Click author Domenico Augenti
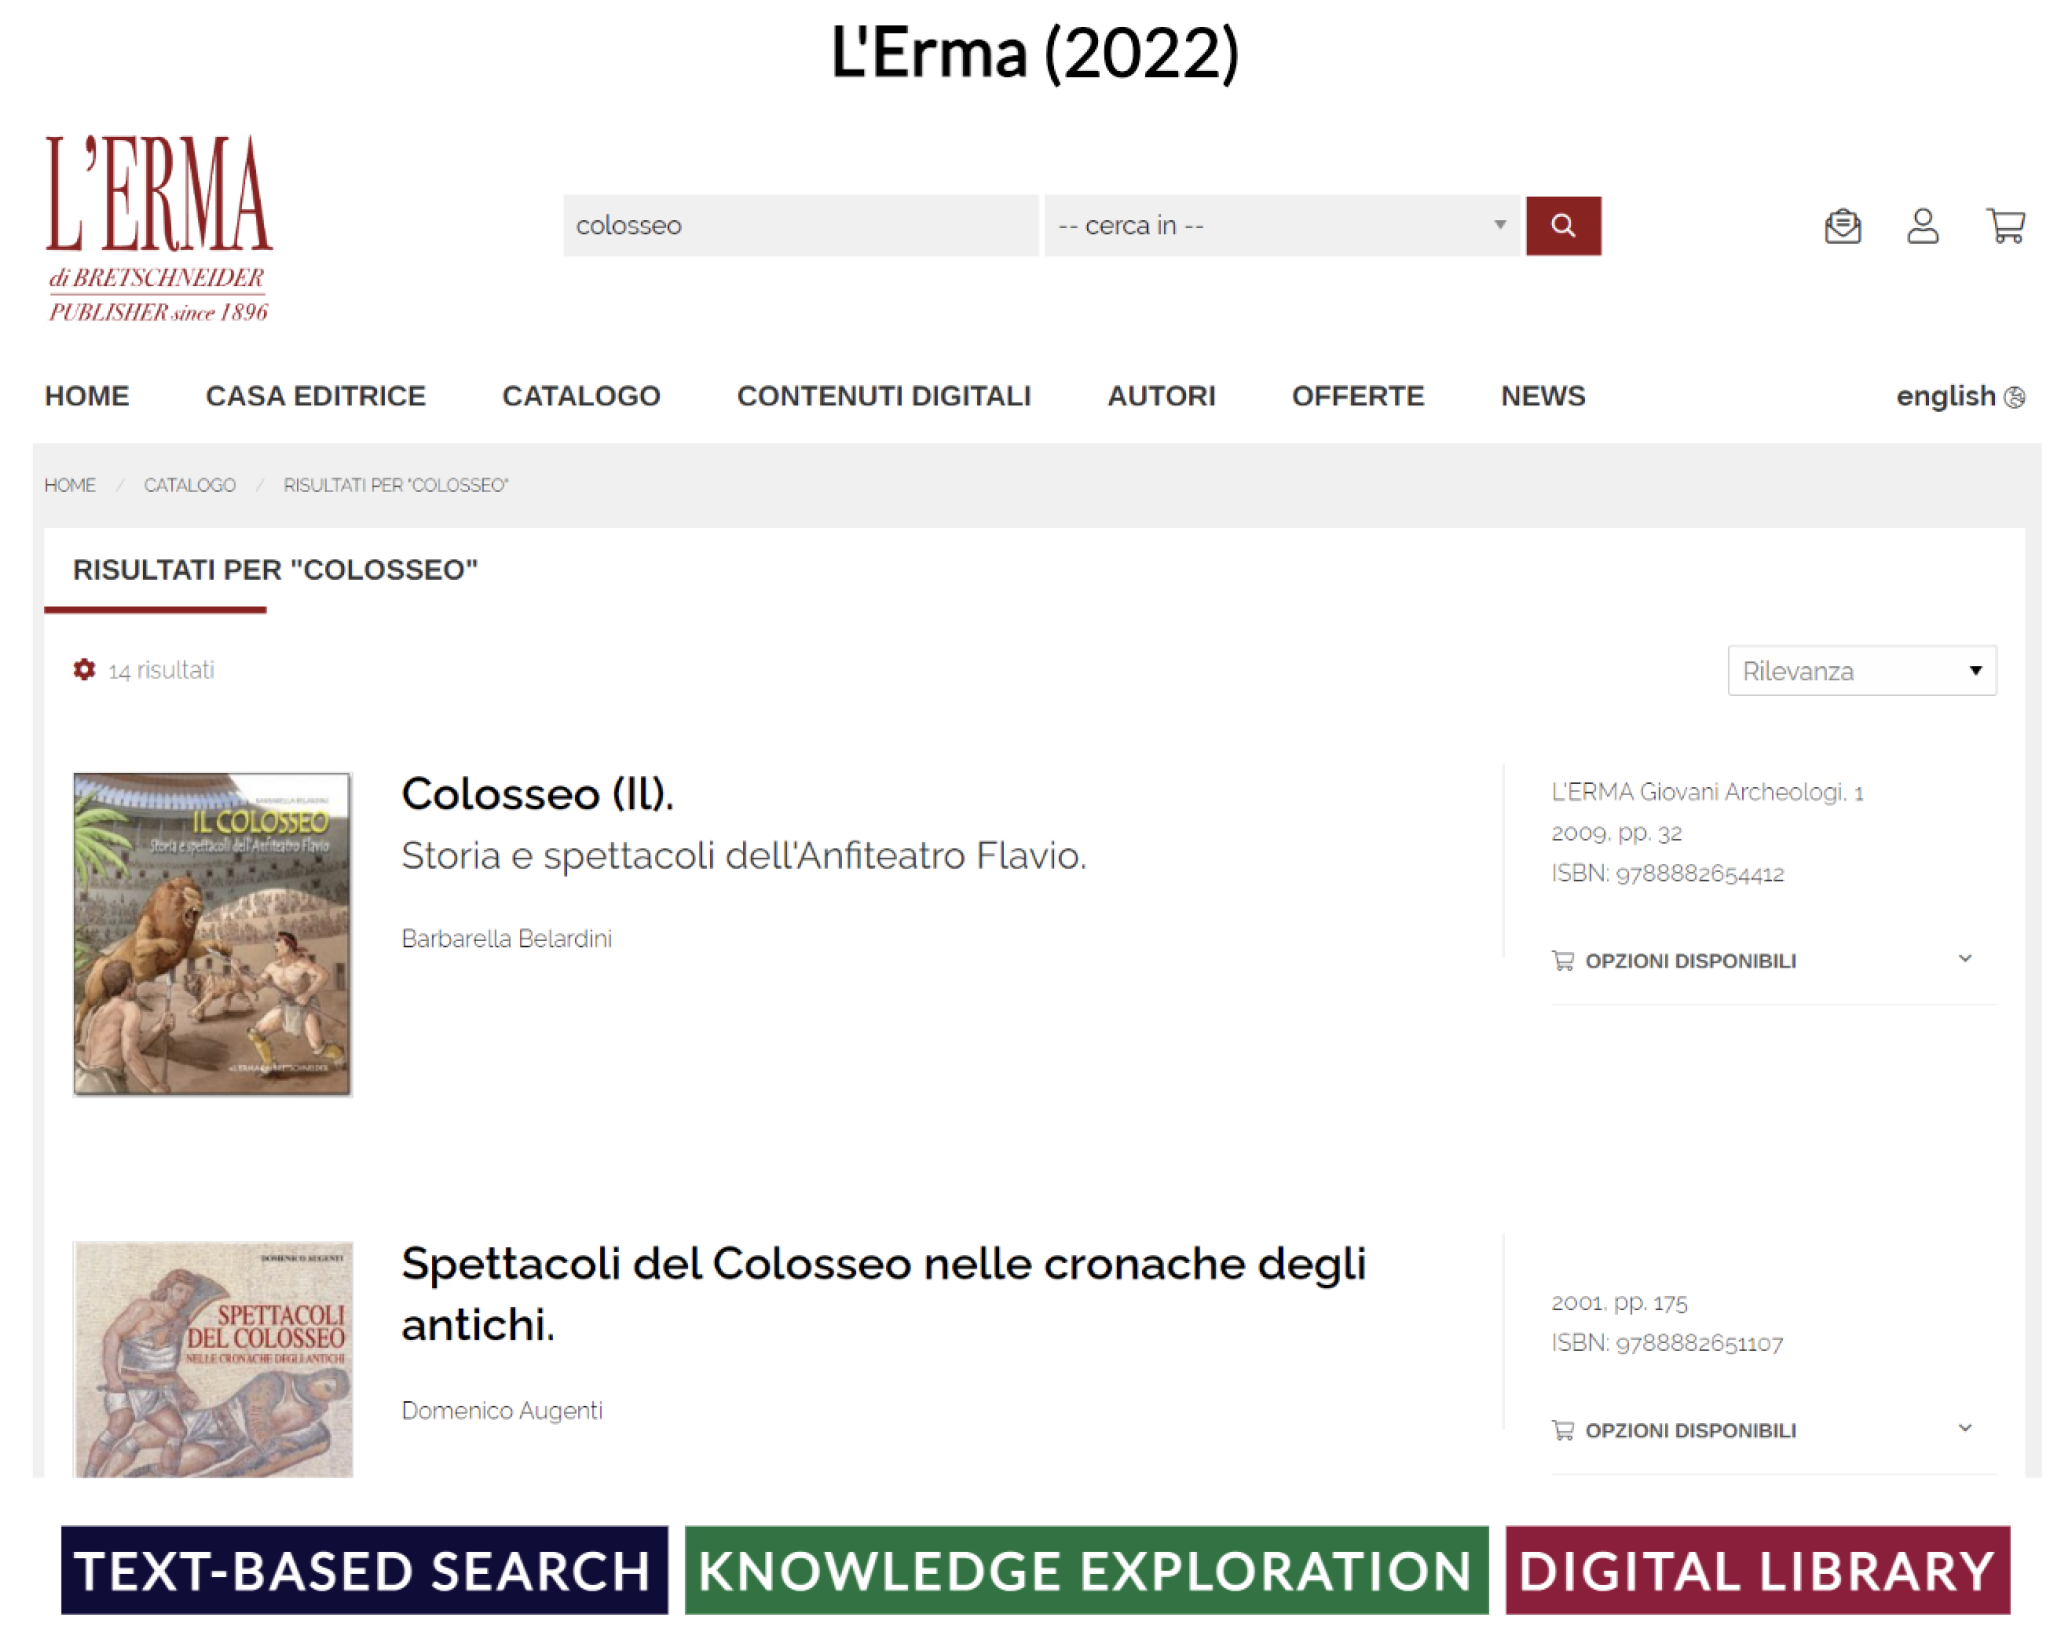Viewport: 2063px width, 1637px height. pyautogui.click(x=502, y=1410)
